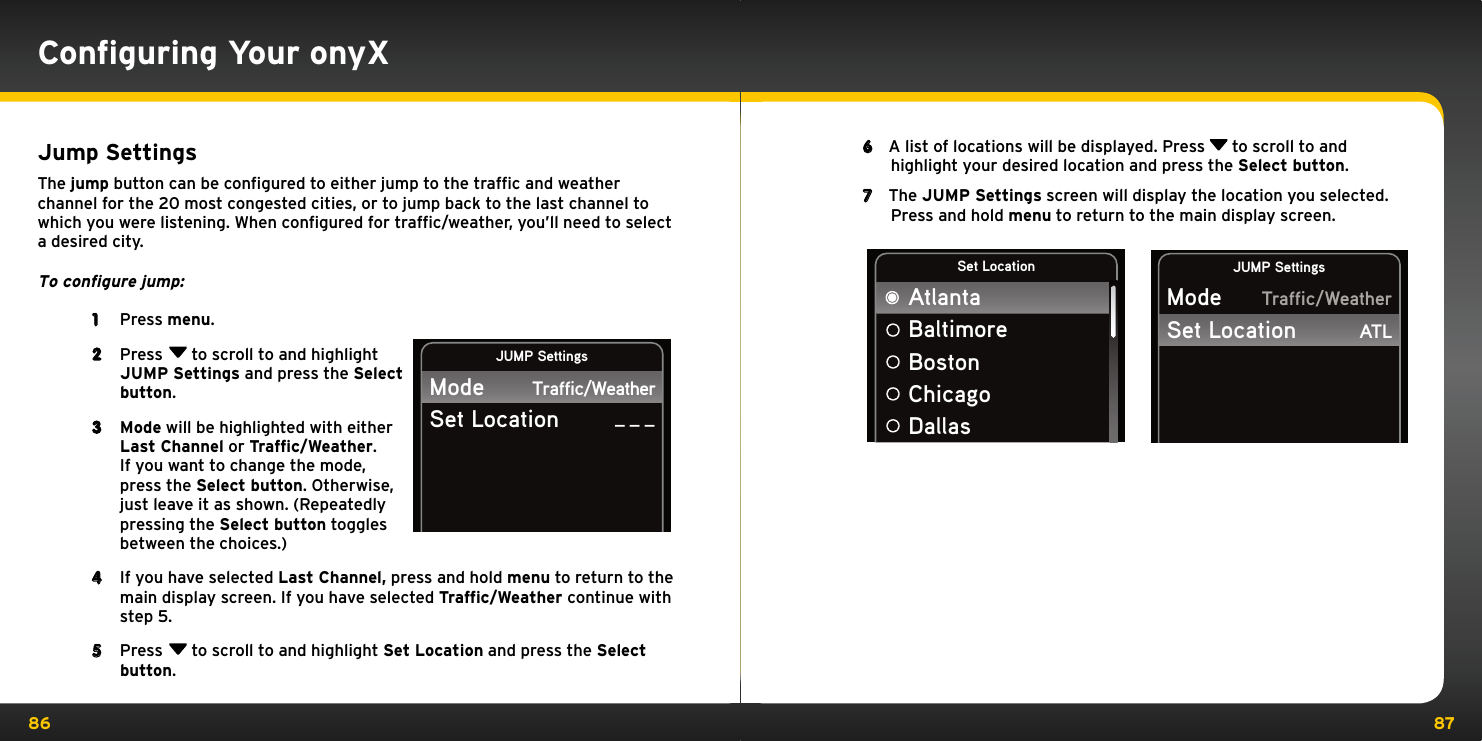Click the 'Traffic/Weather' value in left screen
This screenshot has width=1482, height=741.
coord(593,389)
